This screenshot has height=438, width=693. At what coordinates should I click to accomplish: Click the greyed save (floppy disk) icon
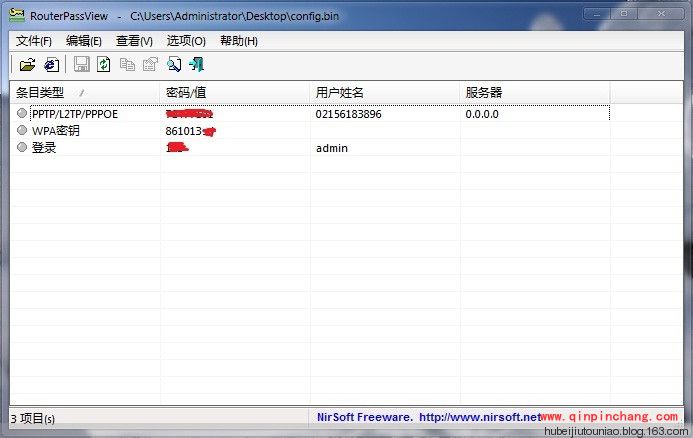pyautogui.click(x=81, y=65)
